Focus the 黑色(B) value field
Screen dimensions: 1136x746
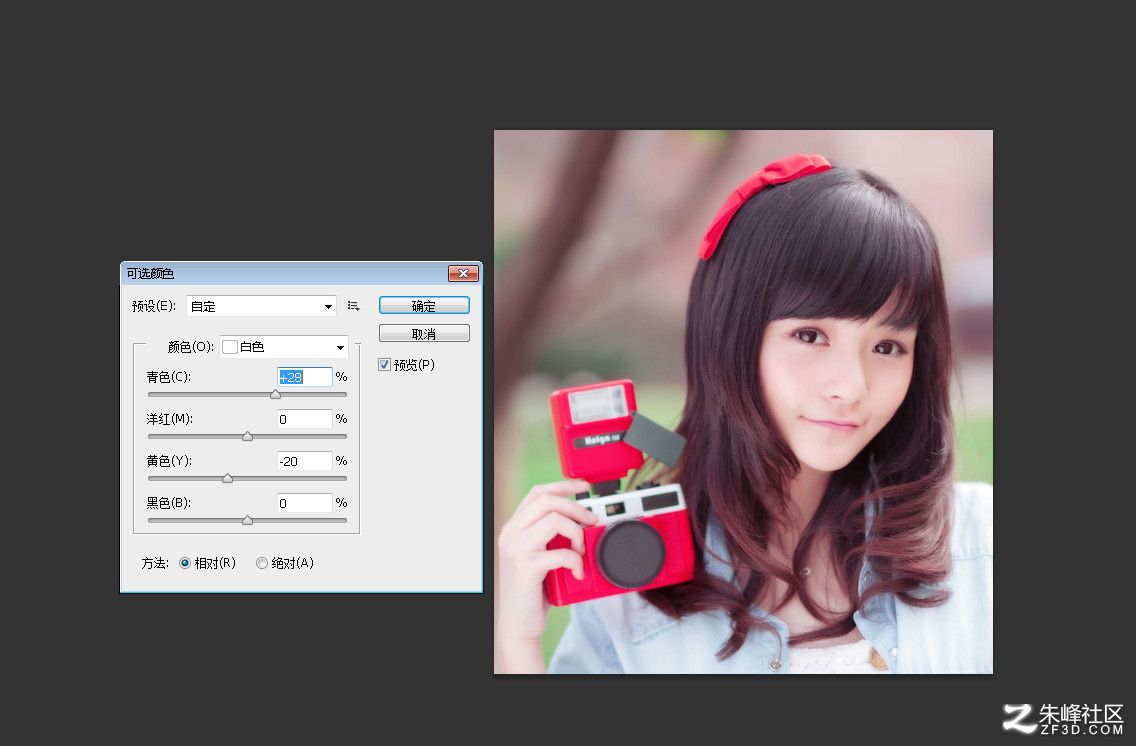(305, 503)
